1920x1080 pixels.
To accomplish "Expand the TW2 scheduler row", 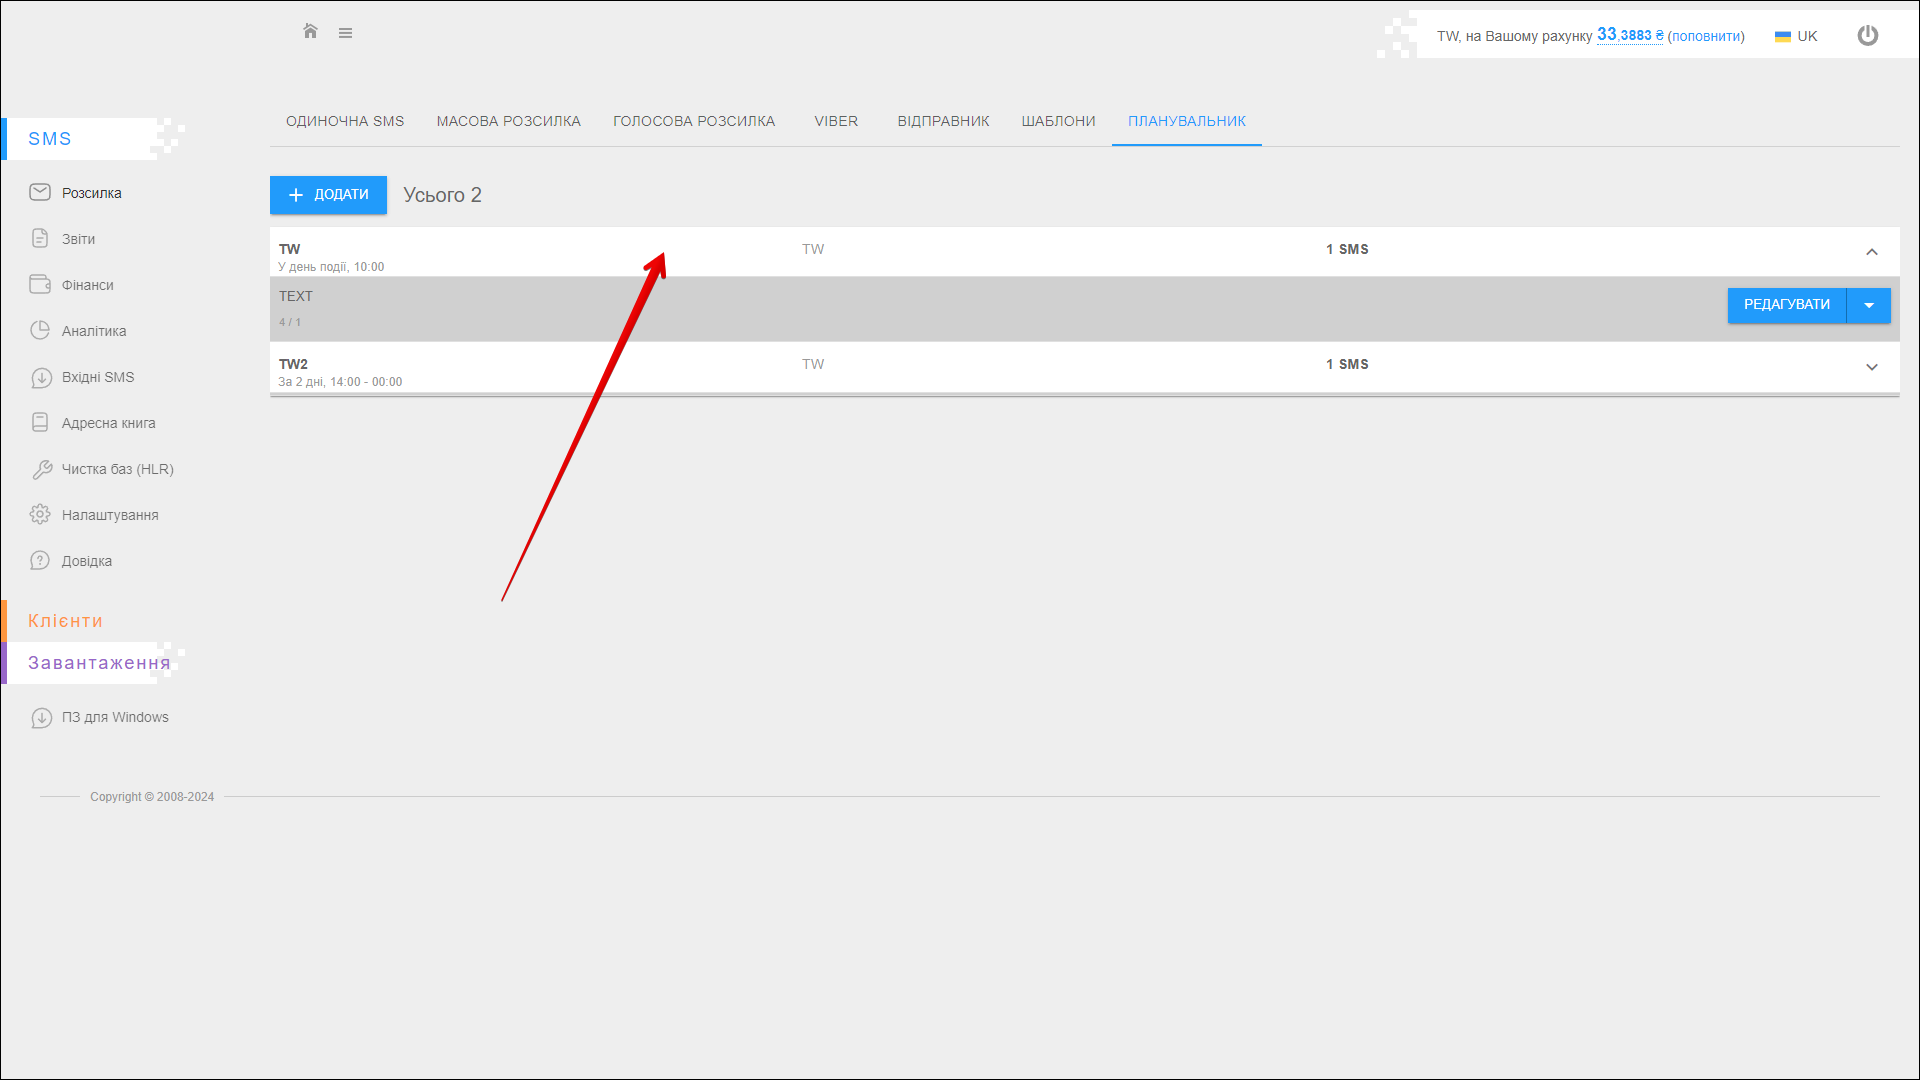I will tap(1871, 367).
